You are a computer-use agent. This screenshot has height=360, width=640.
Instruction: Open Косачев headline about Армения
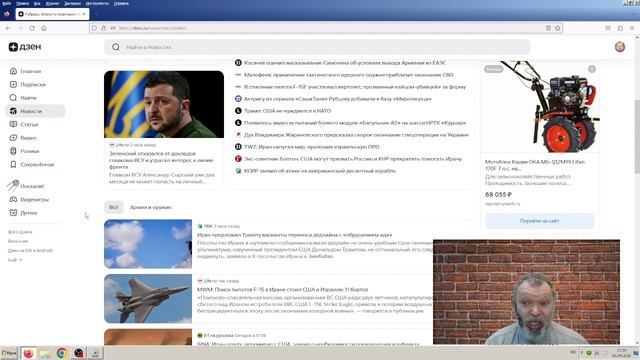pyautogui.click(x=345, y=63)
